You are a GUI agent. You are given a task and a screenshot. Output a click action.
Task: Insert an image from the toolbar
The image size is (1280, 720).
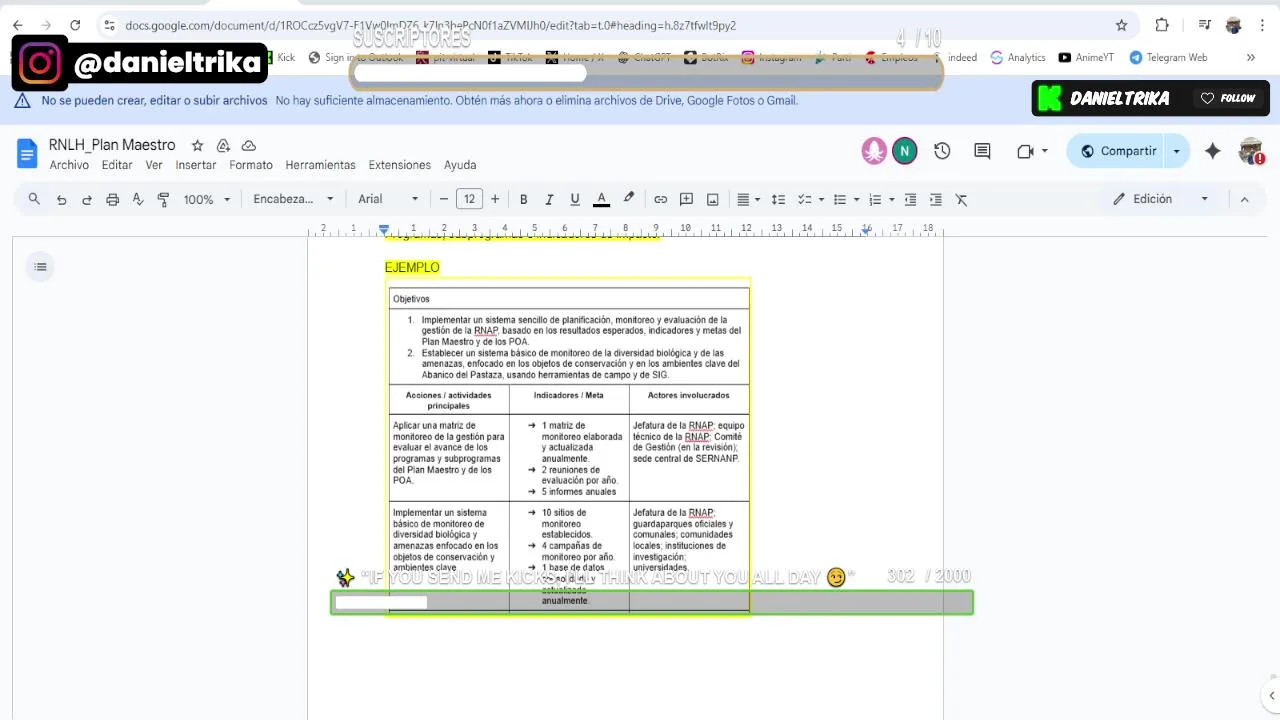click(712, 199)
